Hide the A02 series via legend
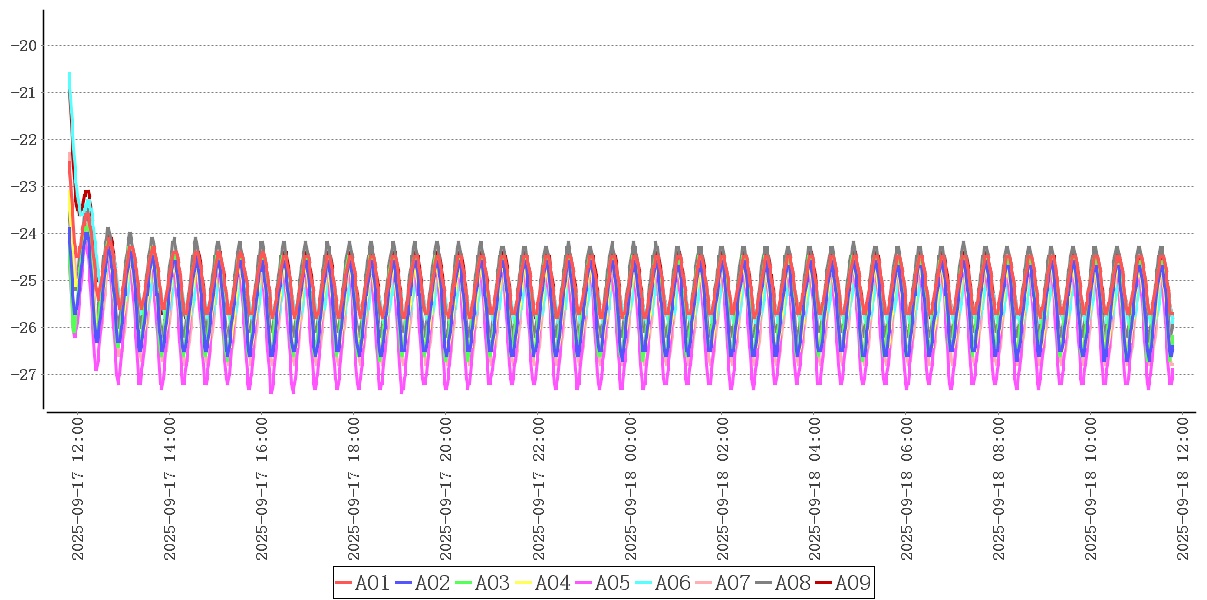 click(423, 583)
